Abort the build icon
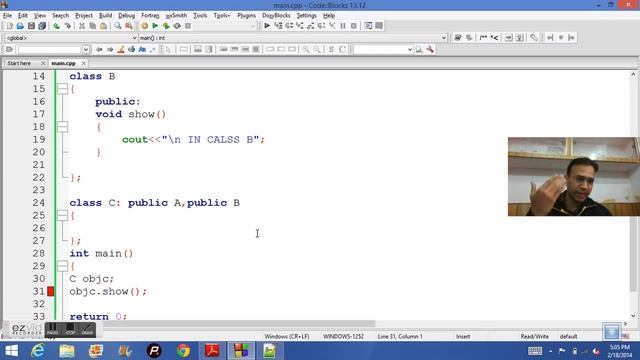The width and height of the screenshot is (640, 360). (188, 26)
